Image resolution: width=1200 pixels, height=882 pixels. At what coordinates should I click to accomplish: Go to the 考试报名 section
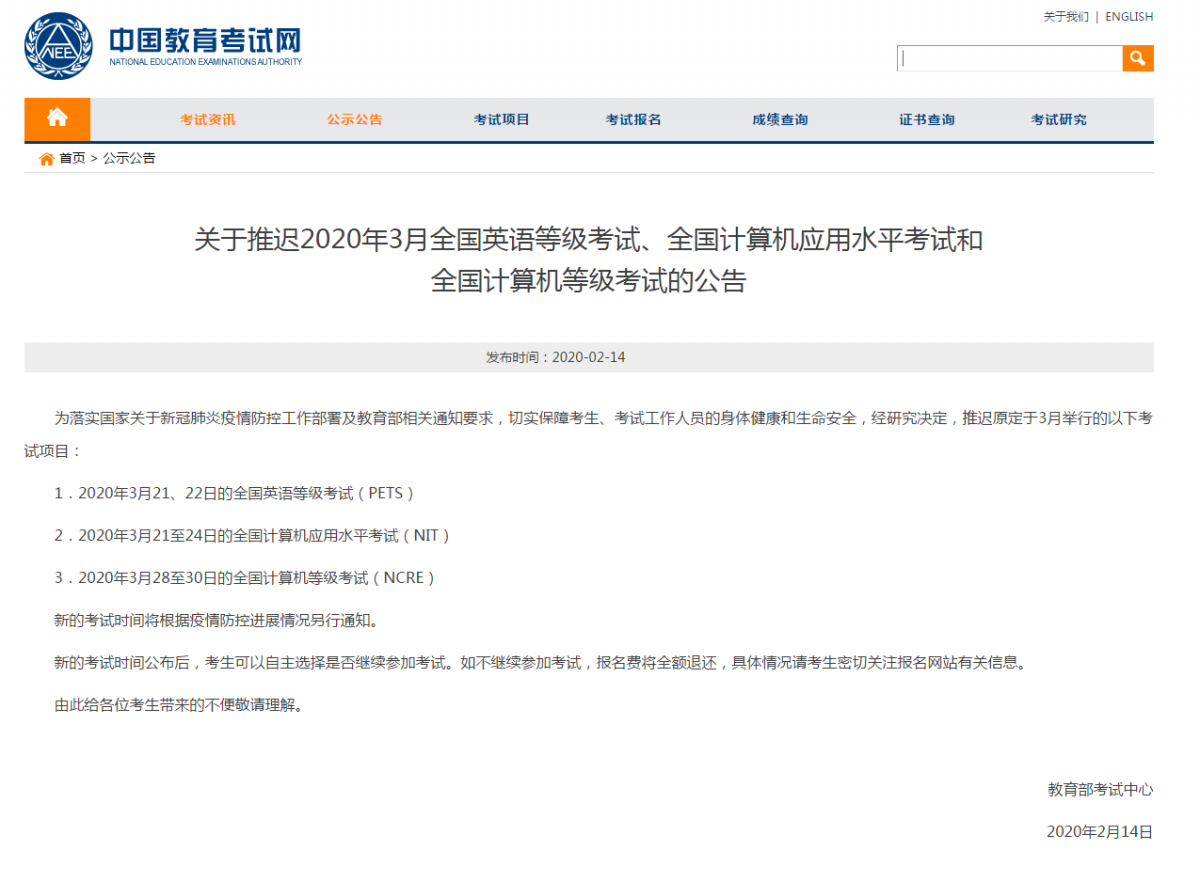[633, 120]
